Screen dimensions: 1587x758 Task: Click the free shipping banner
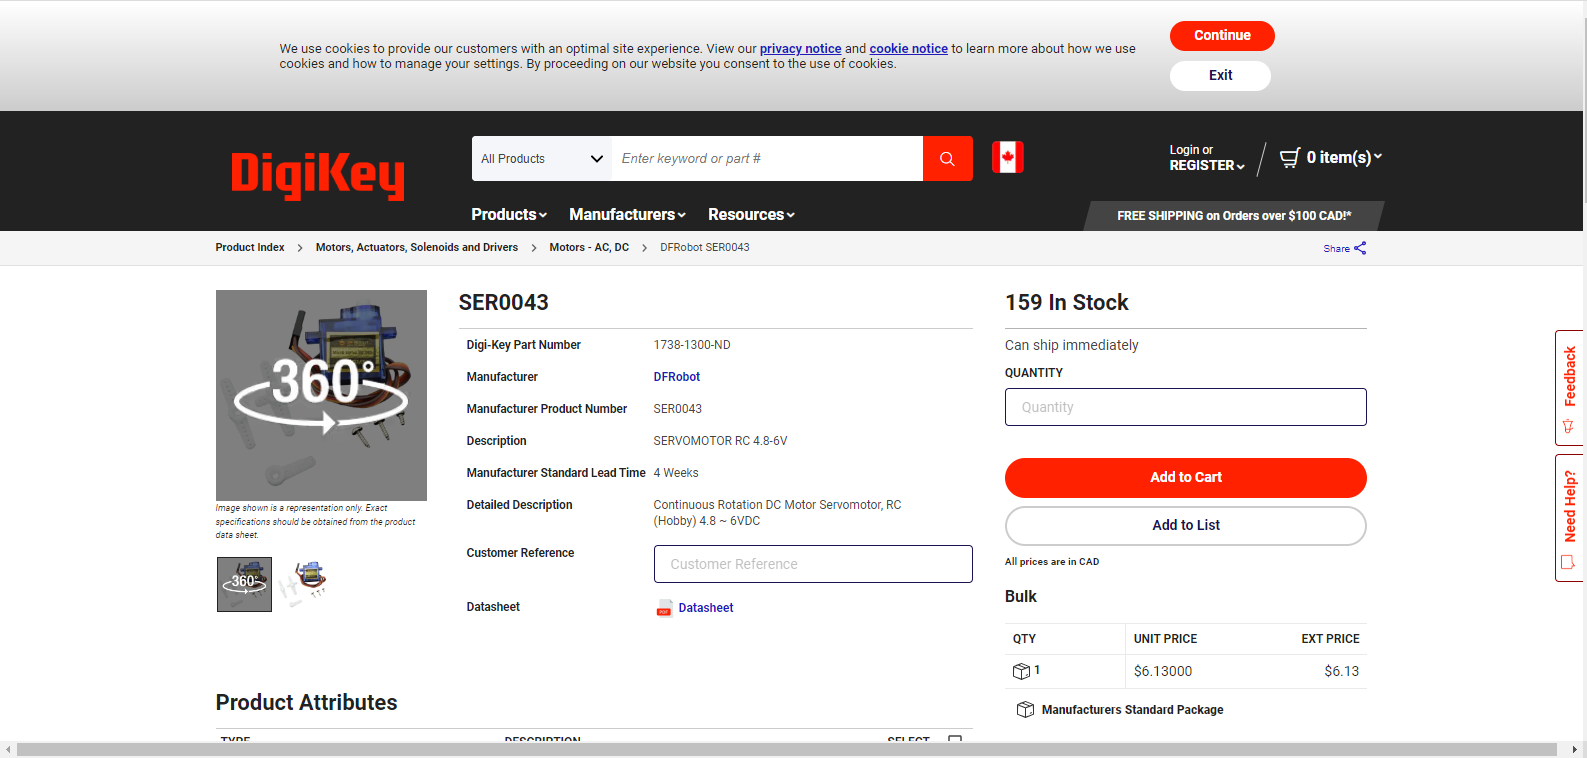(1234, 216)
